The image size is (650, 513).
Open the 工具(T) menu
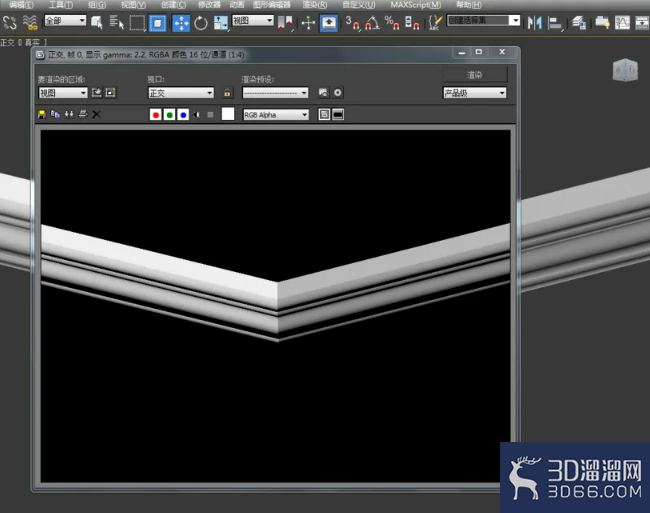[61, 5]
